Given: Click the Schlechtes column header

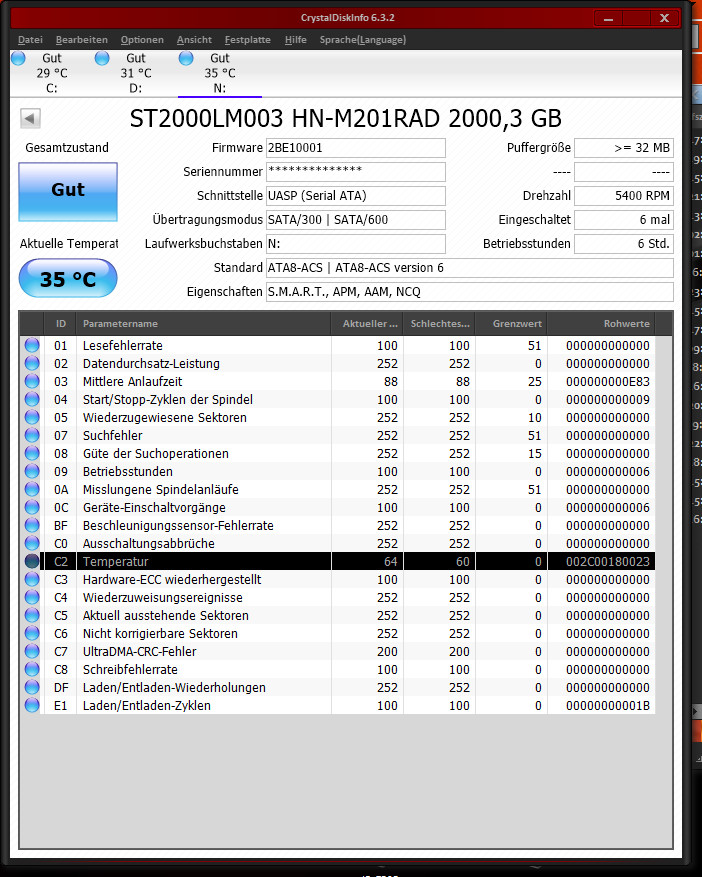Looking at the screenshot, I should click(x=439, y=324).
